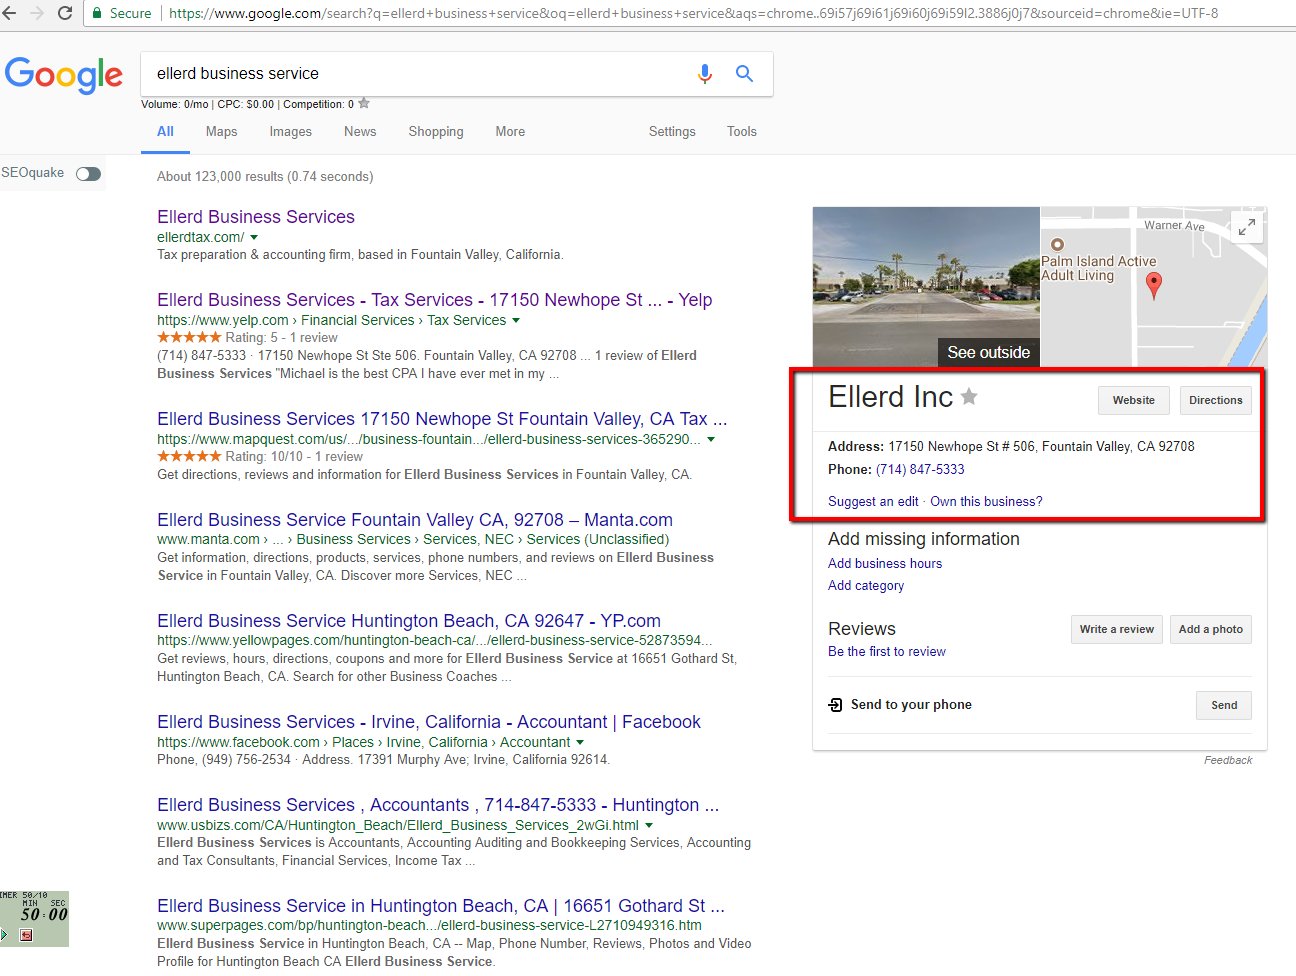The width and height of the screenshot is (1296, 976).
Task: Open dropdown arrow on the Yelp result URL
Action: click(516, 321)
